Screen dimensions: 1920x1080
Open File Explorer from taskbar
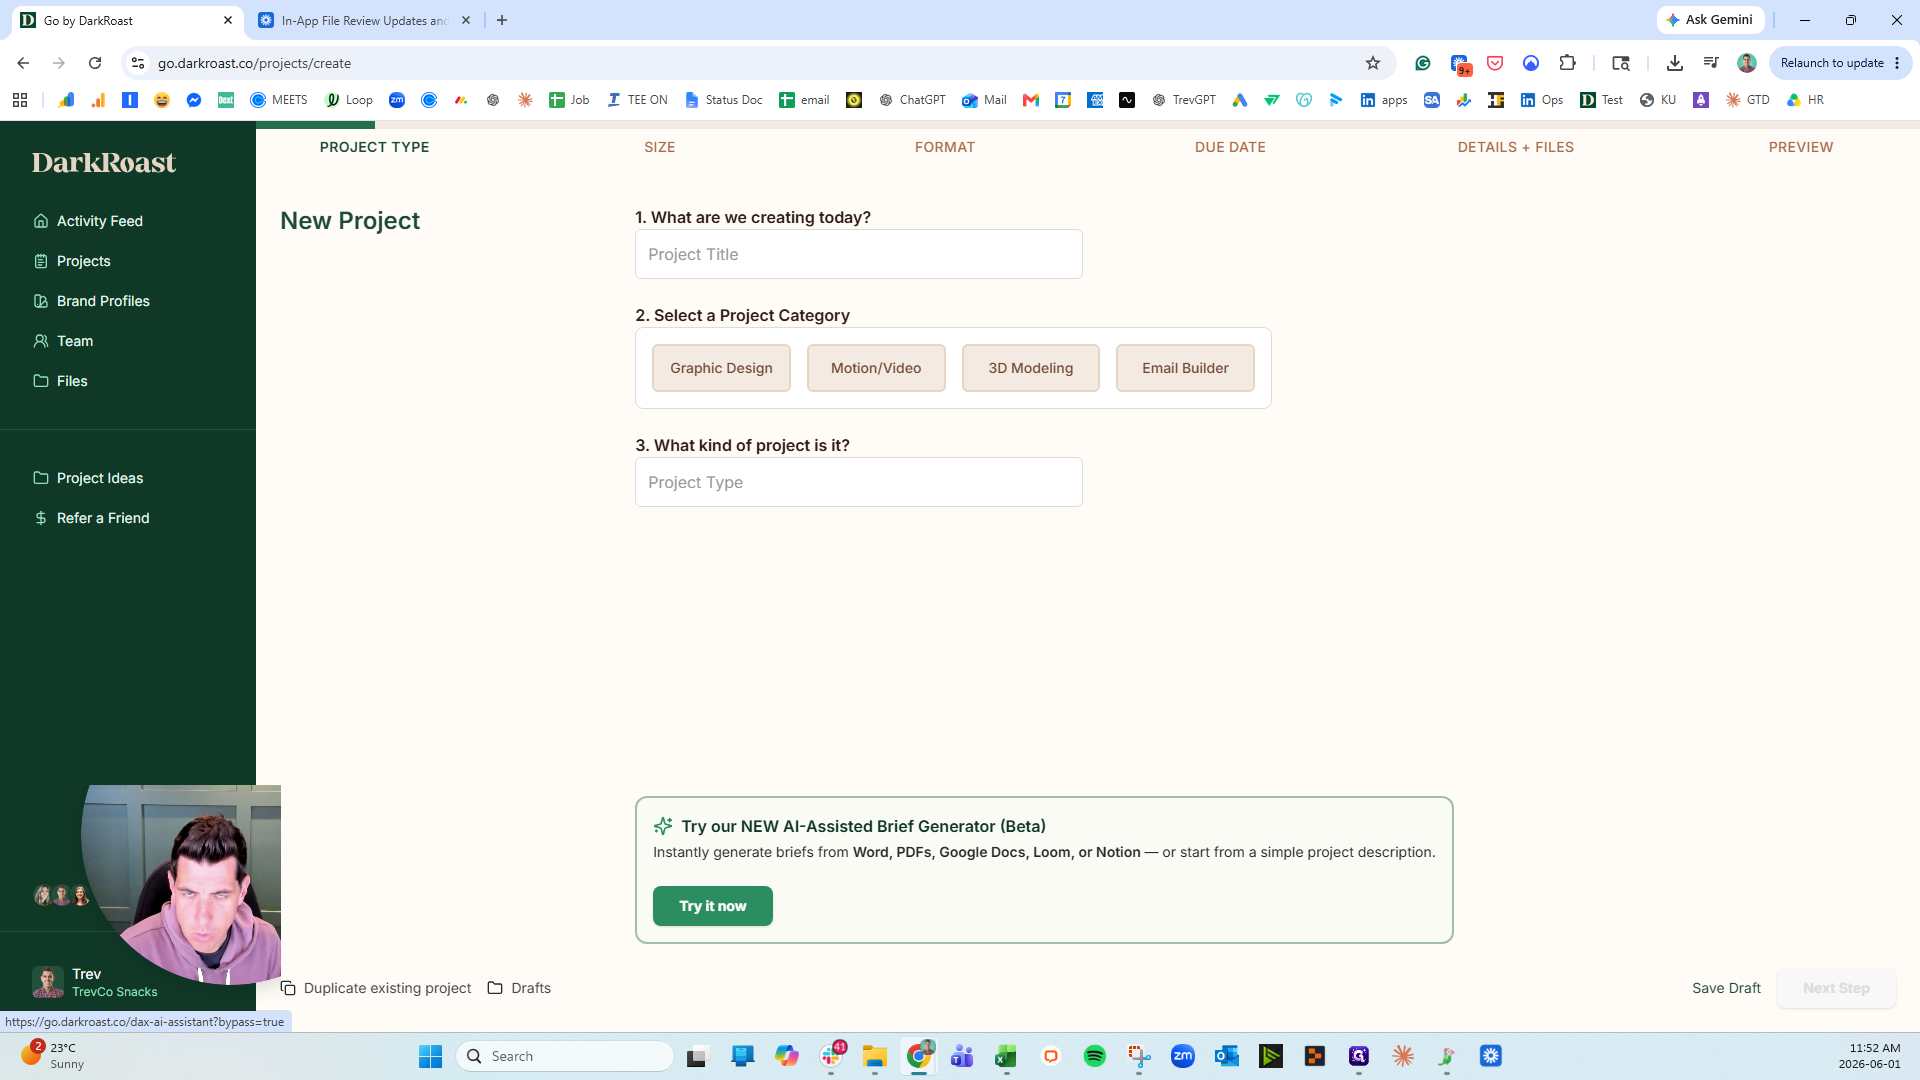click(874, 1056)
